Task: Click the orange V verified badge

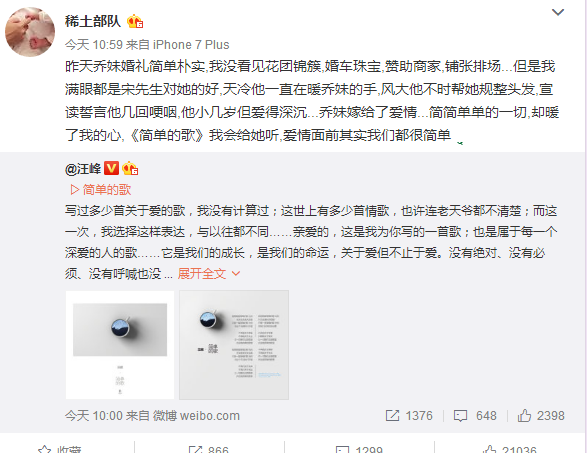Action: coord(111,168)
